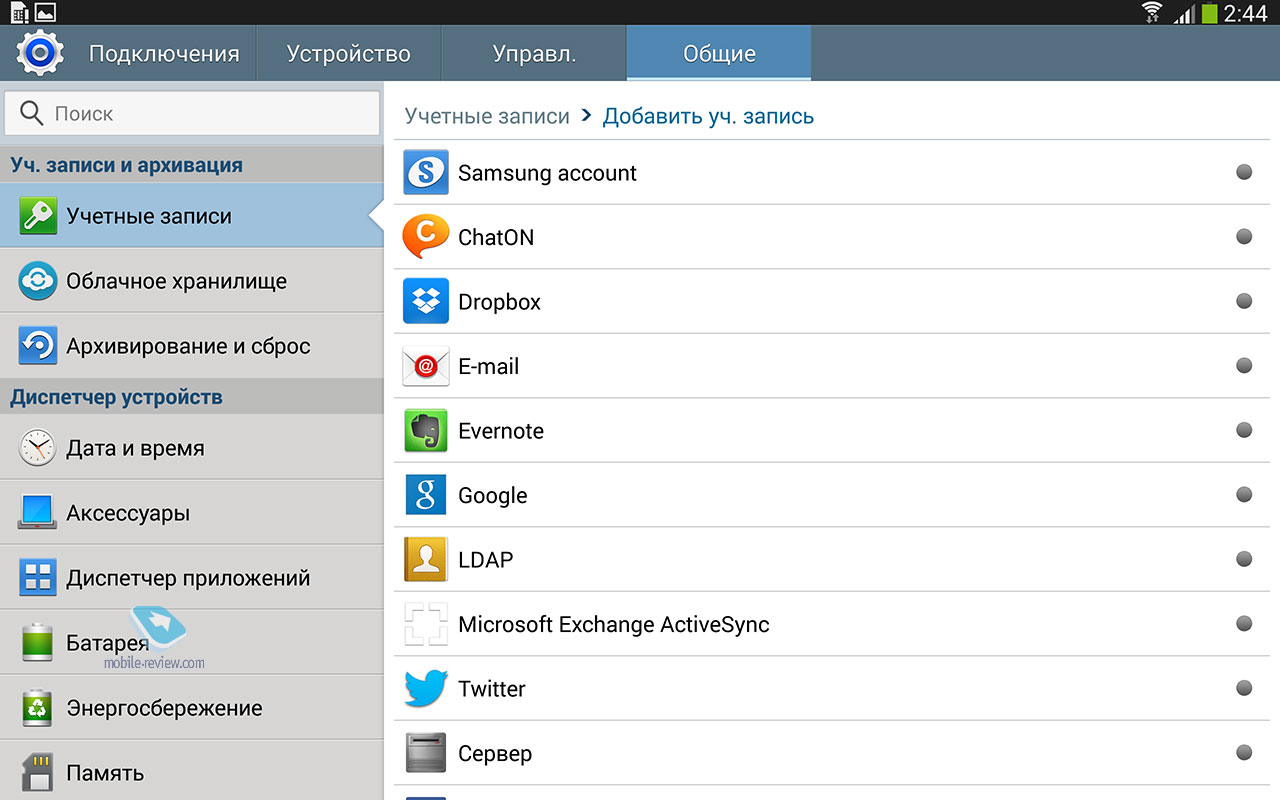Screen dimensions: 1280x800
Task: Select the ChatON radio dot
Action: (1244, 237)
